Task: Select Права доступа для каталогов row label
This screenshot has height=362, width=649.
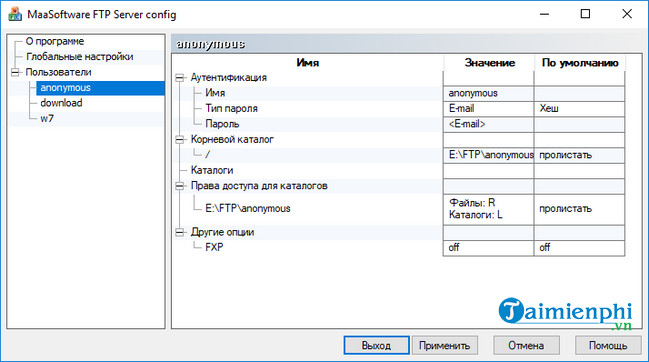Action: pos(259,186)
